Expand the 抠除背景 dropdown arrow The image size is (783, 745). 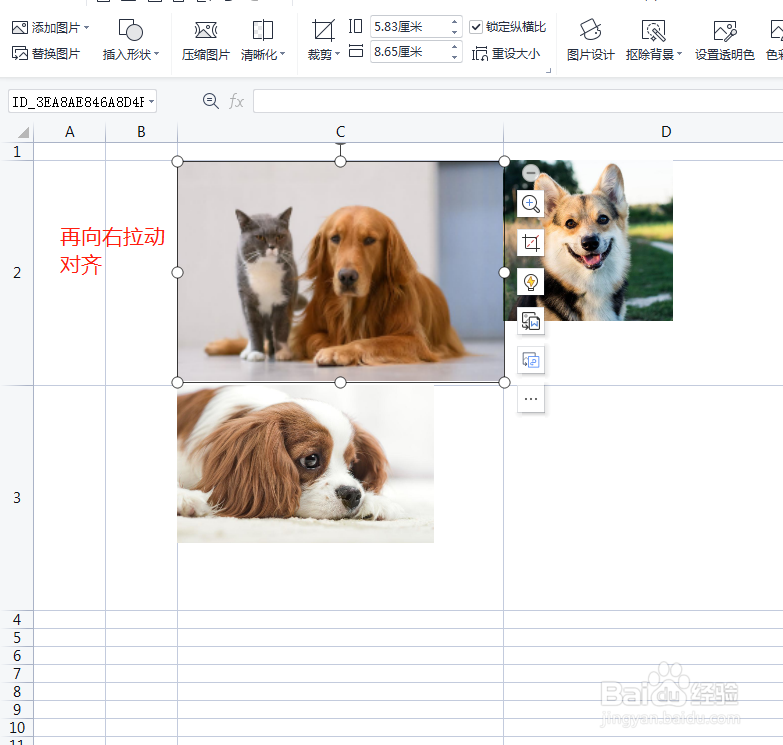(x=679, y=54)
